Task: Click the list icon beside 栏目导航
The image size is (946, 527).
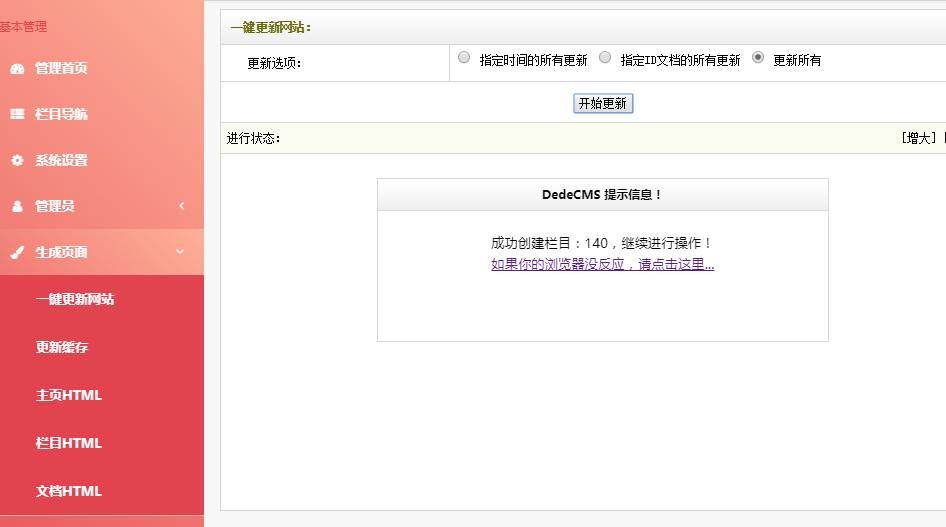Action: coord(17,114)
